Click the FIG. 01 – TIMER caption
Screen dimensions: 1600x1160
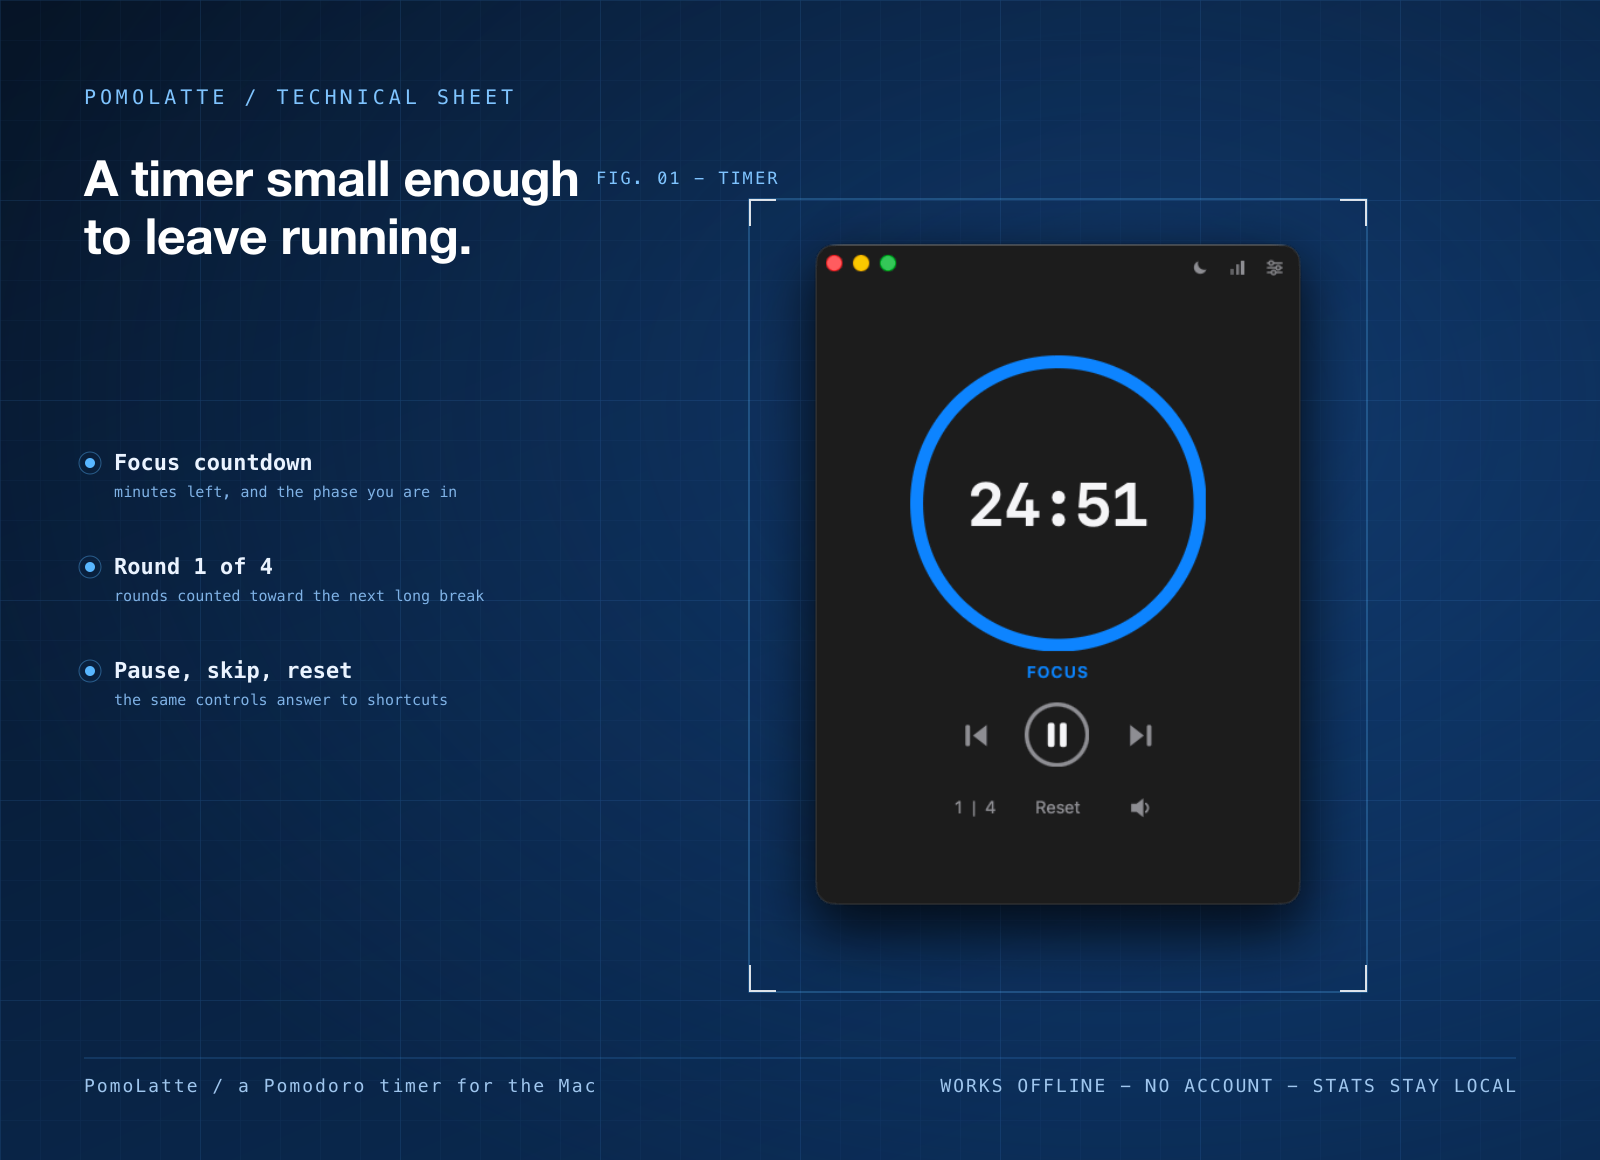(687, 178)
